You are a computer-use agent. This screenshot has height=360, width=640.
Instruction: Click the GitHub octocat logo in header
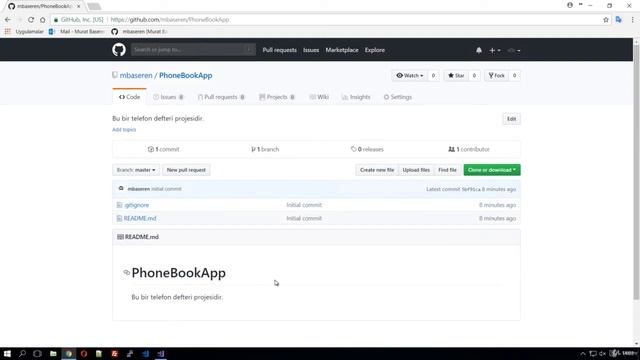119,50
